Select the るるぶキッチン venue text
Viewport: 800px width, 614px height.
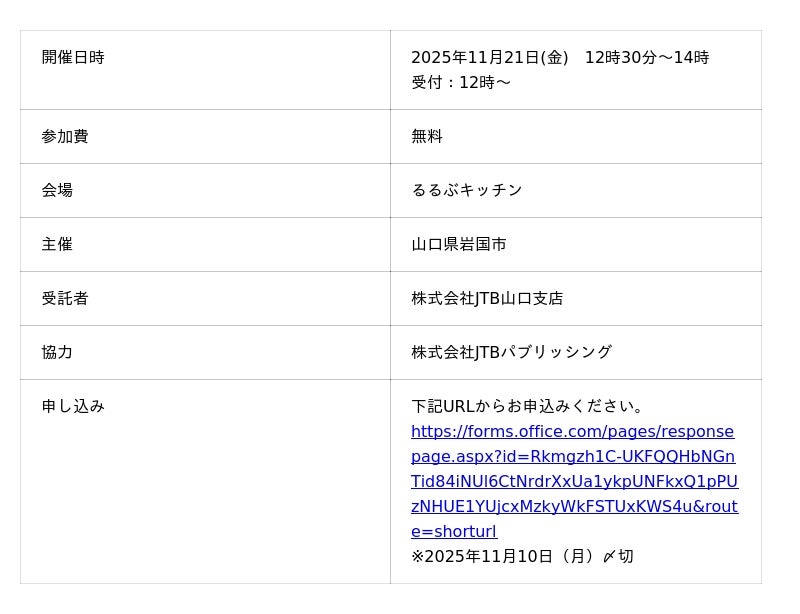point(467,190)
